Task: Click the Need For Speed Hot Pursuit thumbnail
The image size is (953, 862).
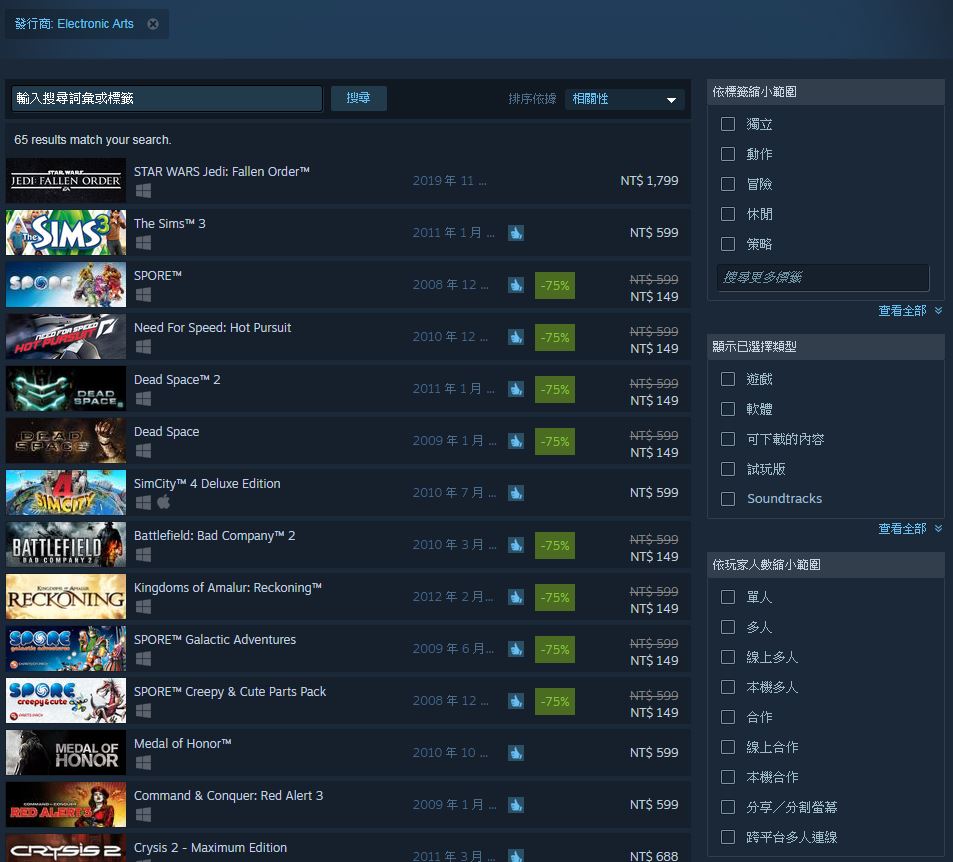Action: click(x=66, y=337)
